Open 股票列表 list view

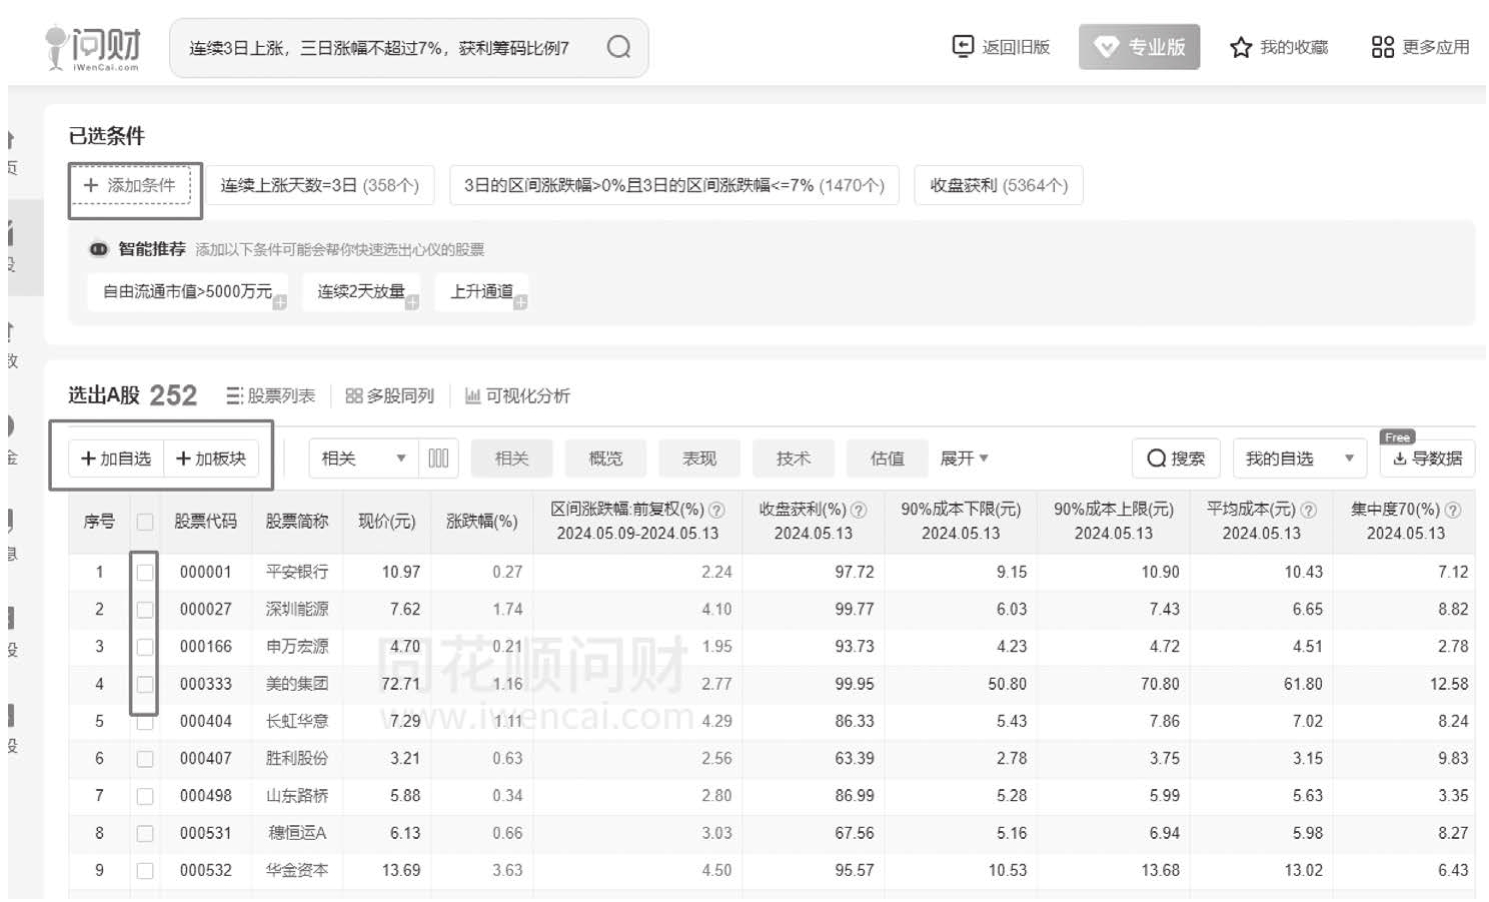click(x=271, y=396)
